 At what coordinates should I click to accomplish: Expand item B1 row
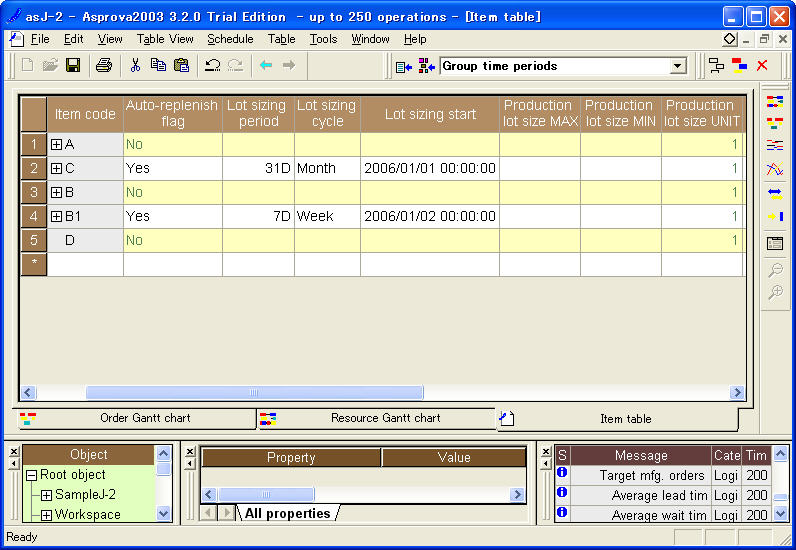click(x=56, y=217)
